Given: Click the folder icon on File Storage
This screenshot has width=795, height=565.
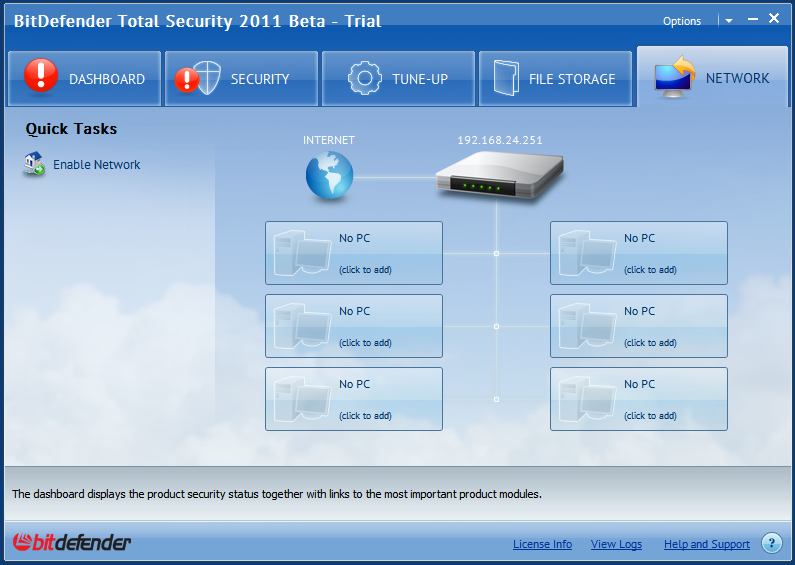Looking at the screenshot, I should 506,78.
